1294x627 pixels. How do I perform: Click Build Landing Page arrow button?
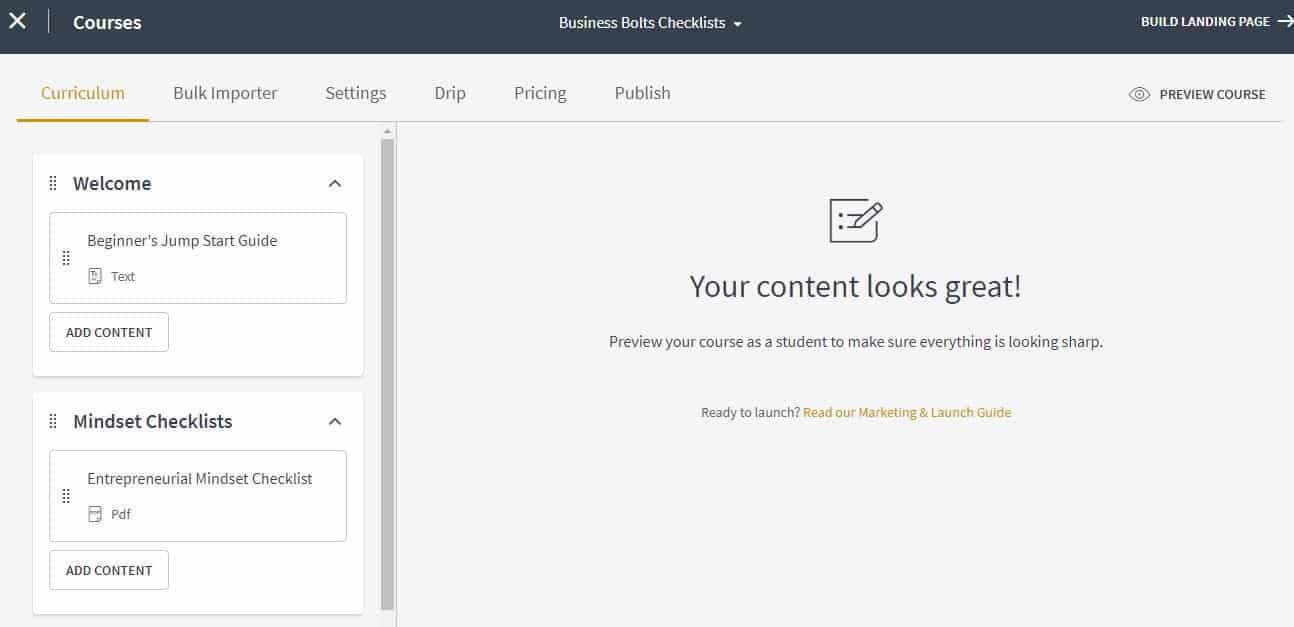[x=1216, y=21]
